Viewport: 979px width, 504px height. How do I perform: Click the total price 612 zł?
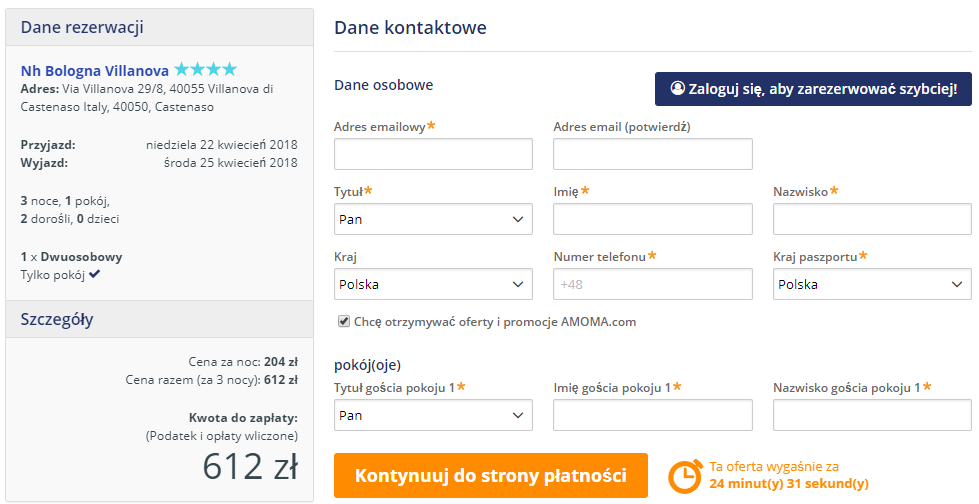[x=250, y=467]
